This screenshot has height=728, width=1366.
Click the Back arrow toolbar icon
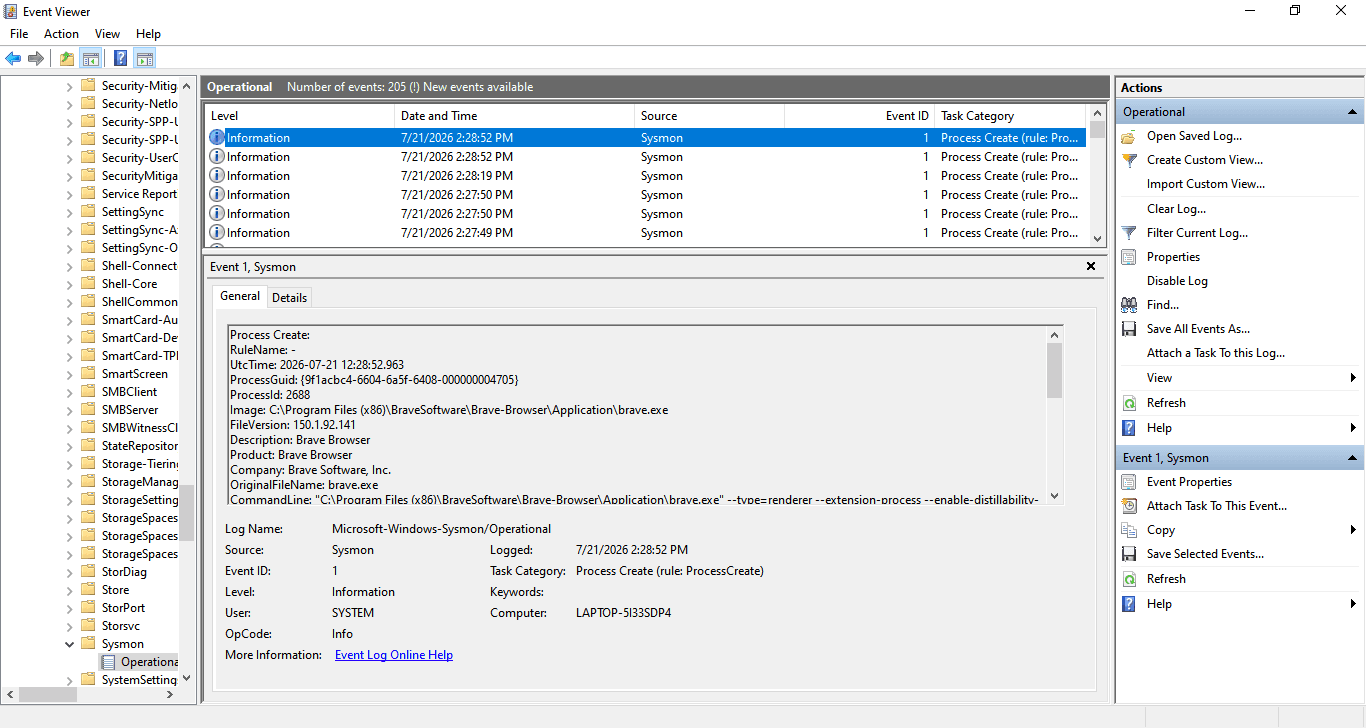[x=13, y=58]
